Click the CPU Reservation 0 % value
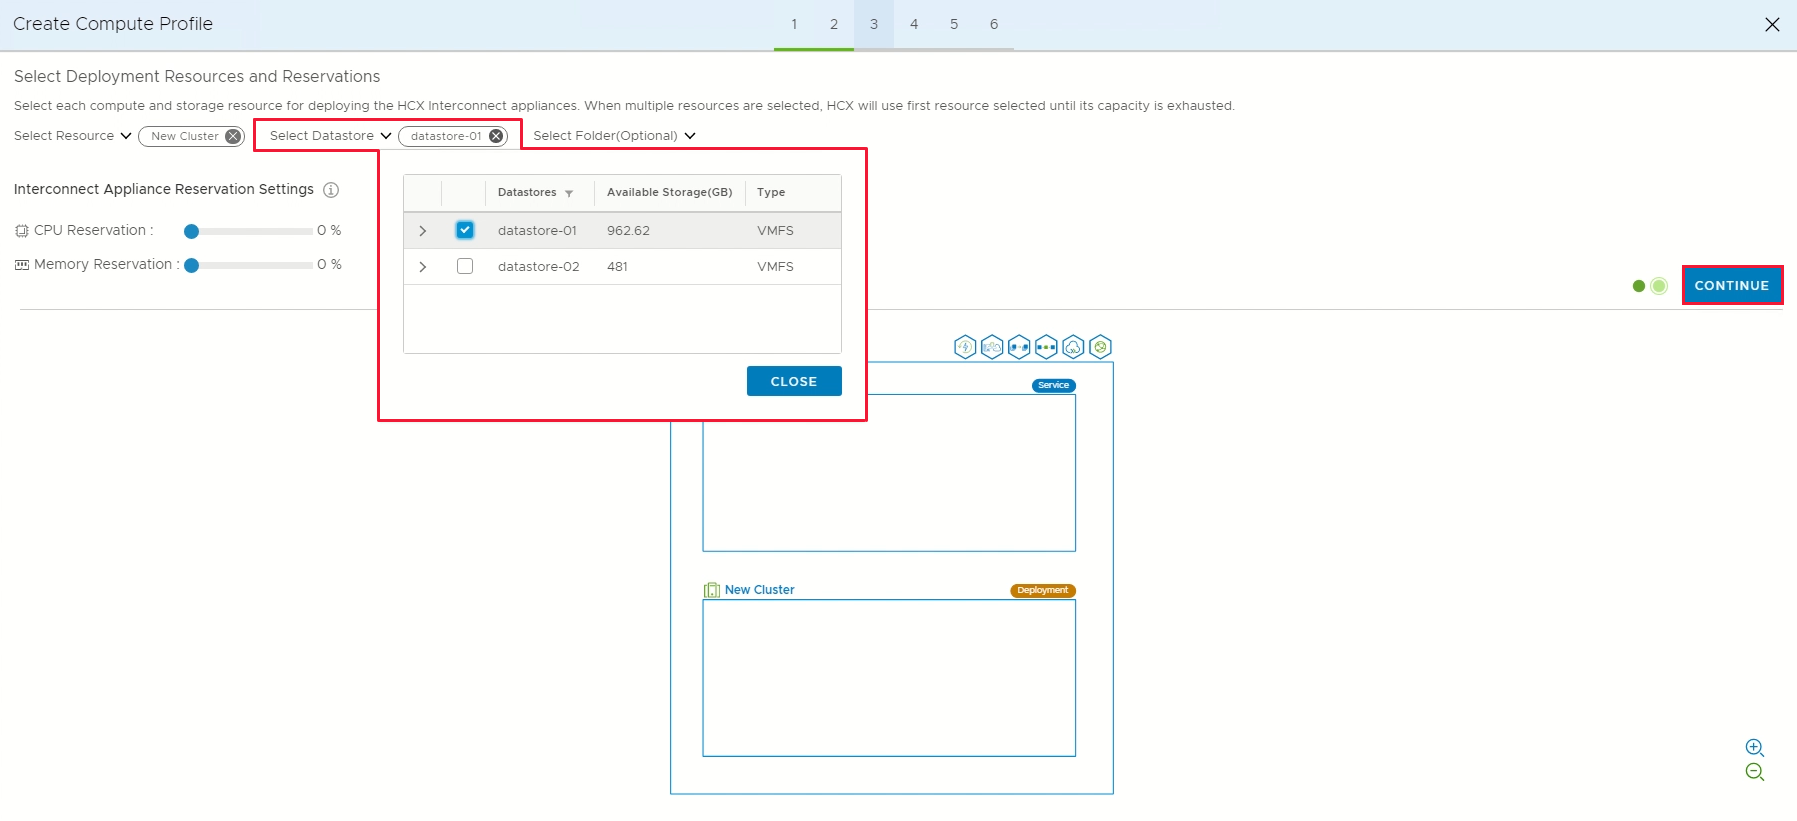Image resolution: width=1797 pixels, height=821 pixels. click(x=329, y=231)
